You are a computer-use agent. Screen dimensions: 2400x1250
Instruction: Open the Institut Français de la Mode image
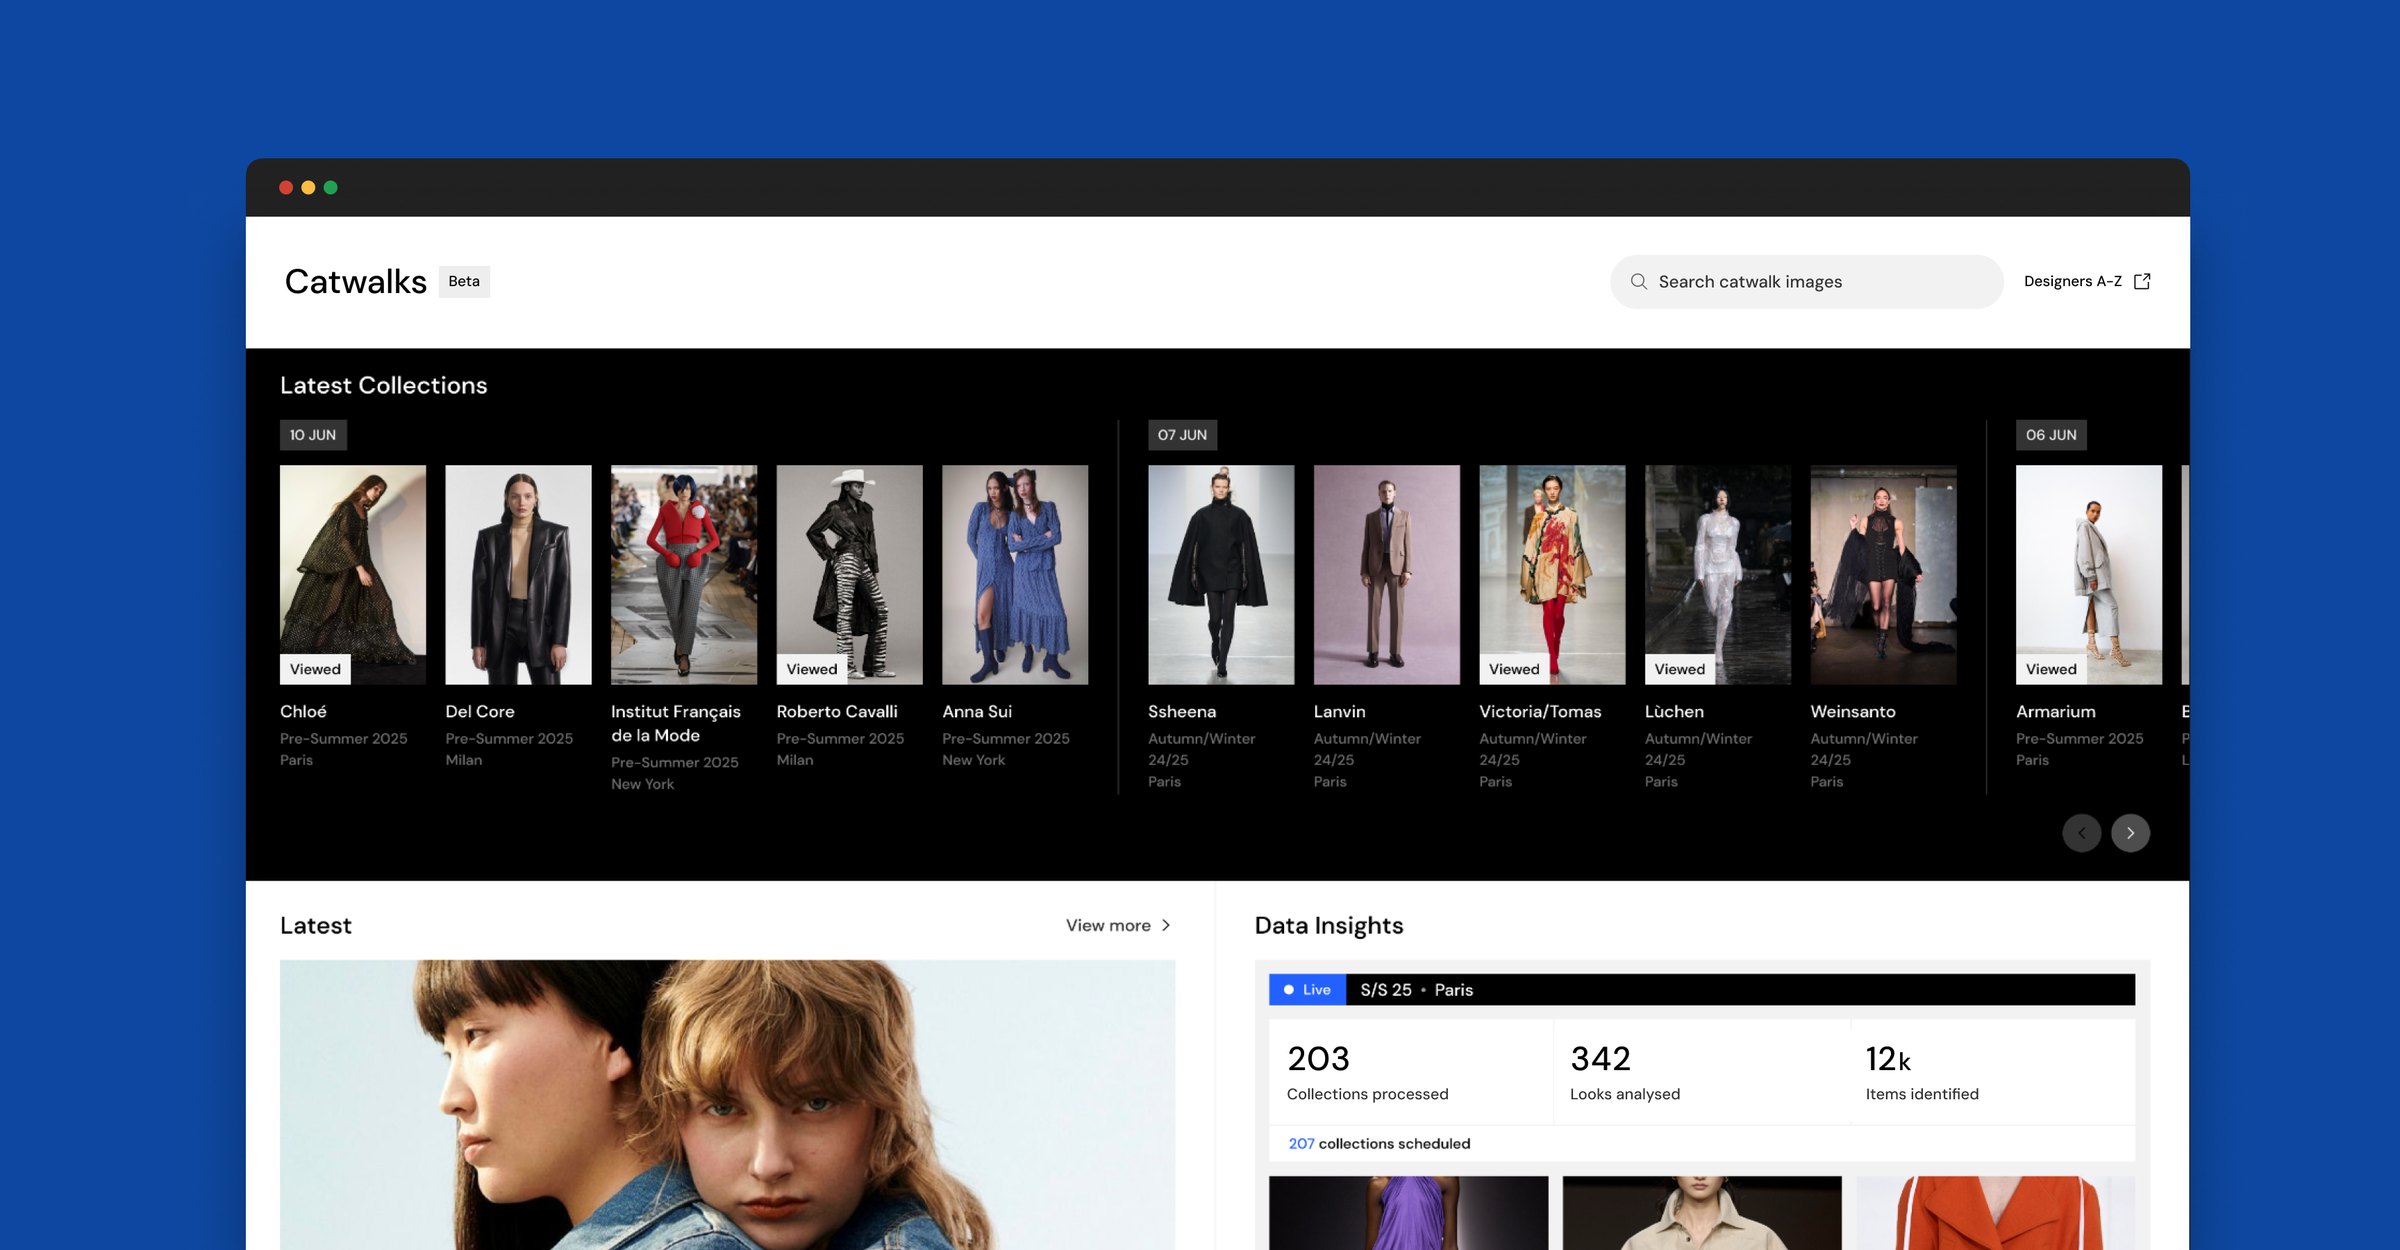point(684,575)
